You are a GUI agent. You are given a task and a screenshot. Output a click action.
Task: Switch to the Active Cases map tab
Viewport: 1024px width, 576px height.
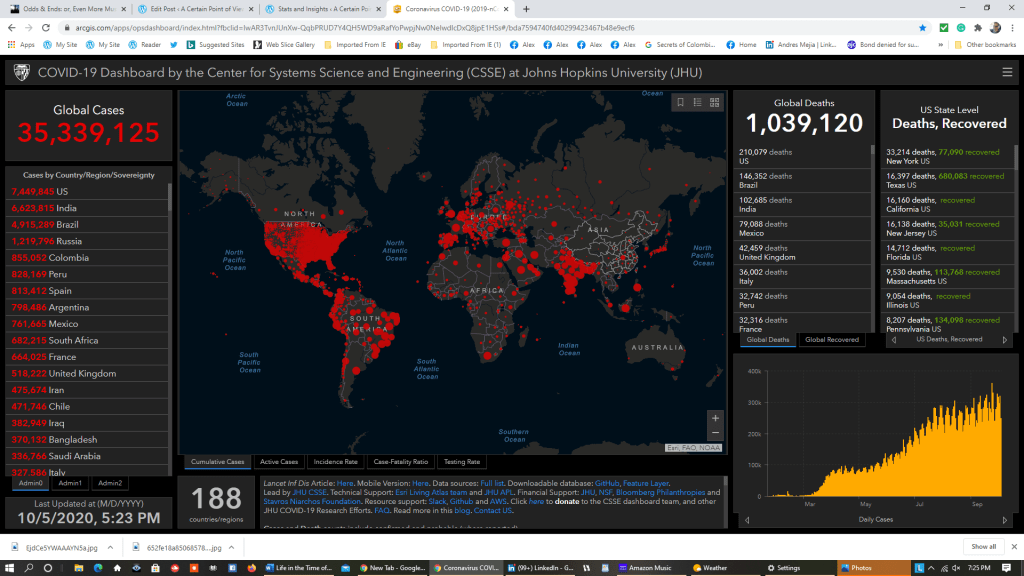click(x=279, y=462)
